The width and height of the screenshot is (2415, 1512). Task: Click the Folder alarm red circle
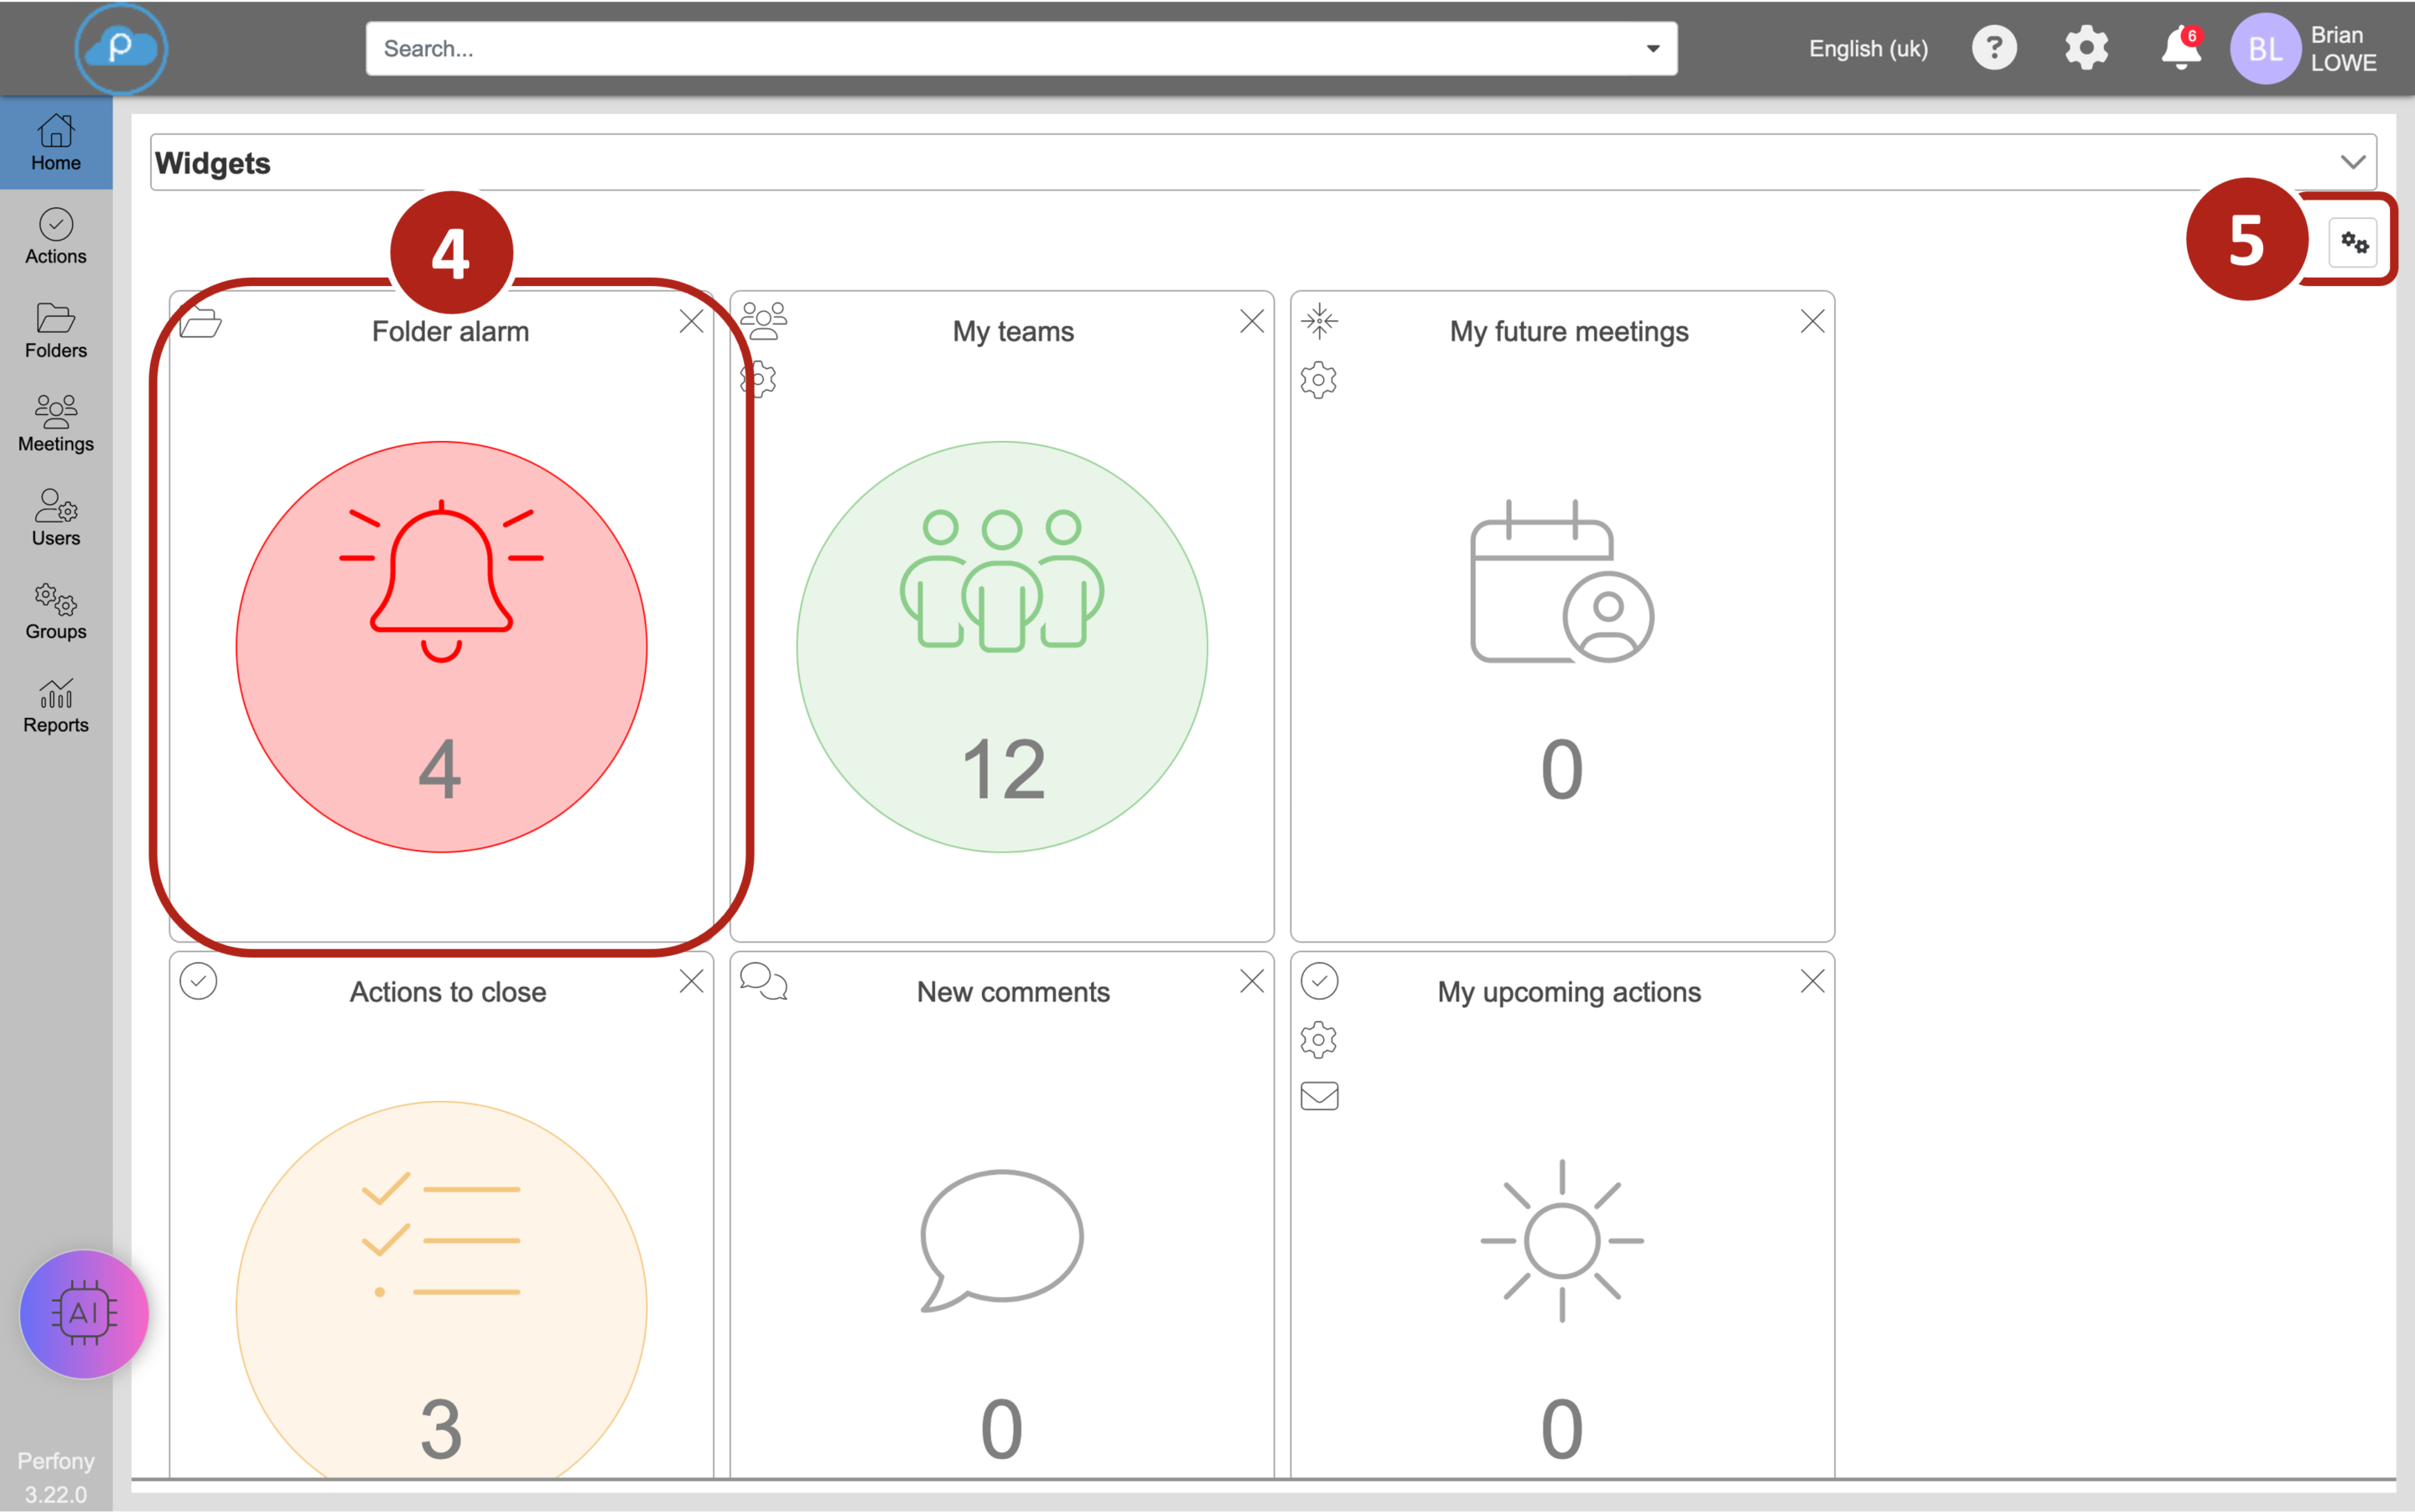441,647
